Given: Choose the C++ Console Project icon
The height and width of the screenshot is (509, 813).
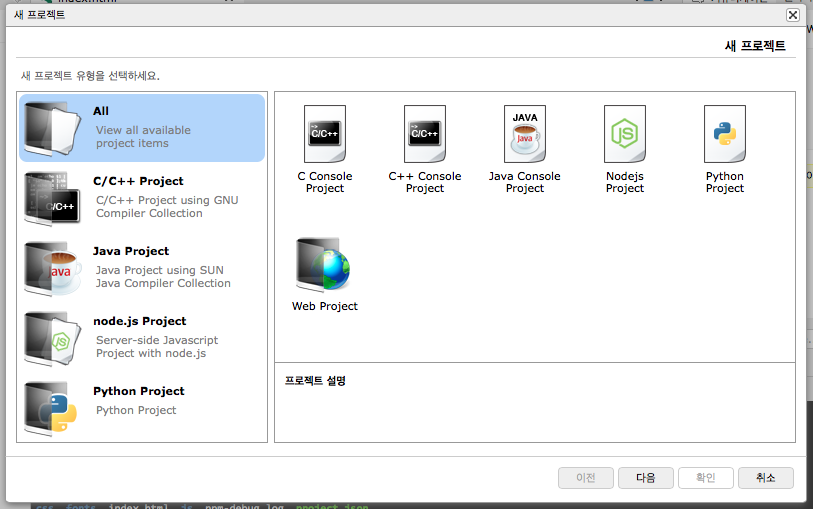Looking at the screenshot, I should (x=425, y=134).
